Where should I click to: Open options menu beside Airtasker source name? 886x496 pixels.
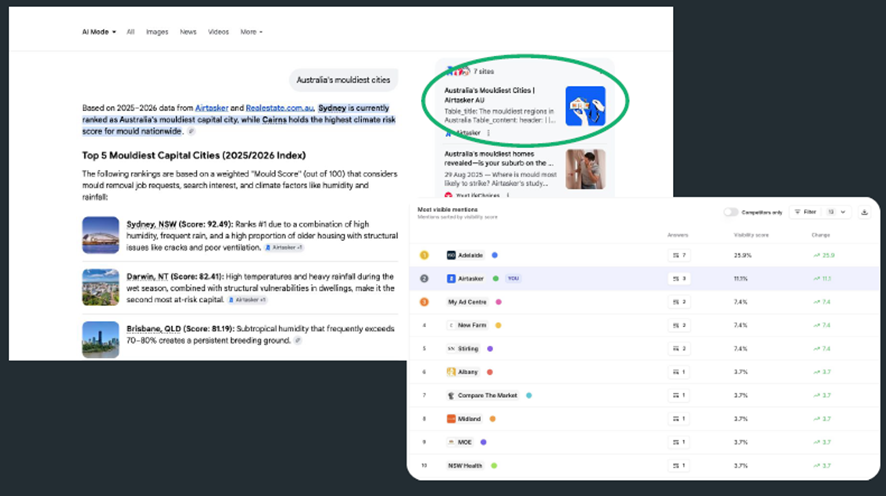[488, 133]
